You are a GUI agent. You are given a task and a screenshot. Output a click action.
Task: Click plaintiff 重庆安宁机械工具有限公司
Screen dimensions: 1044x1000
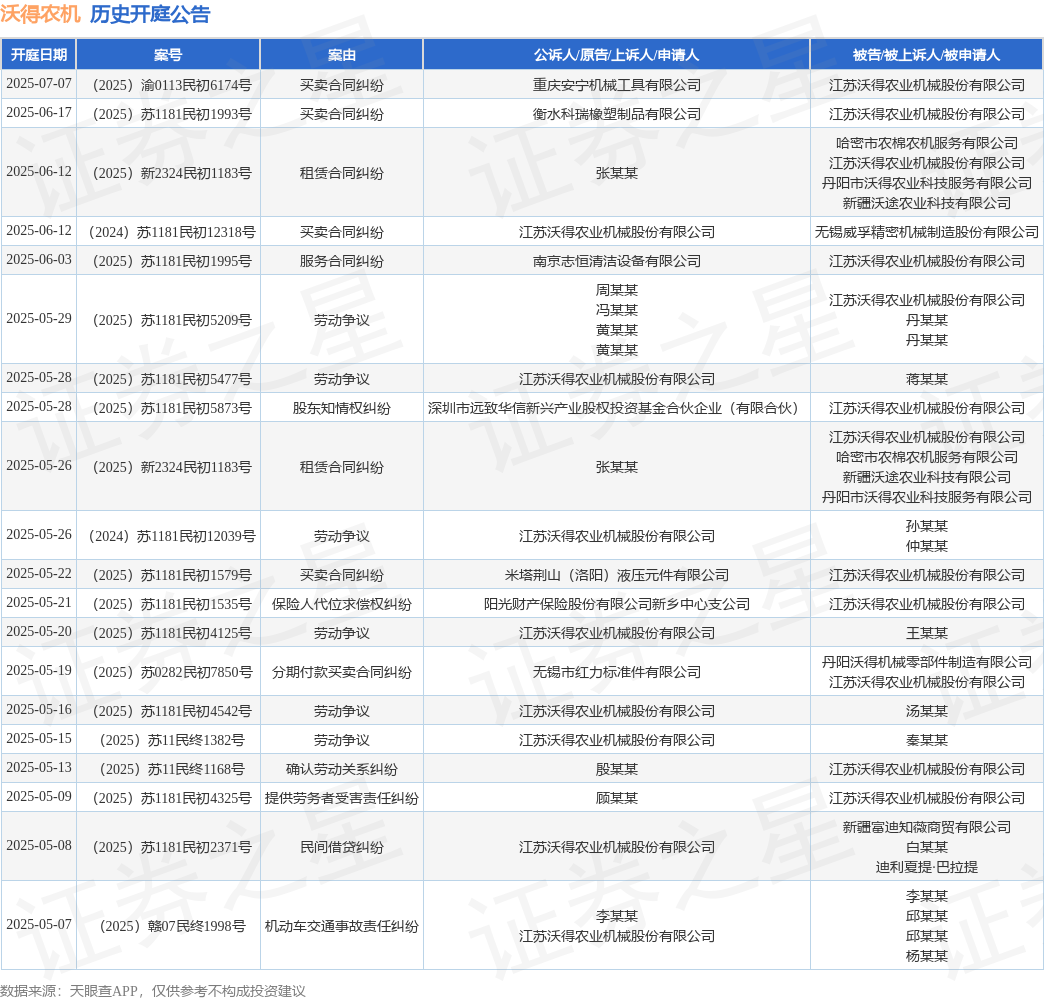tap(617, 85)
